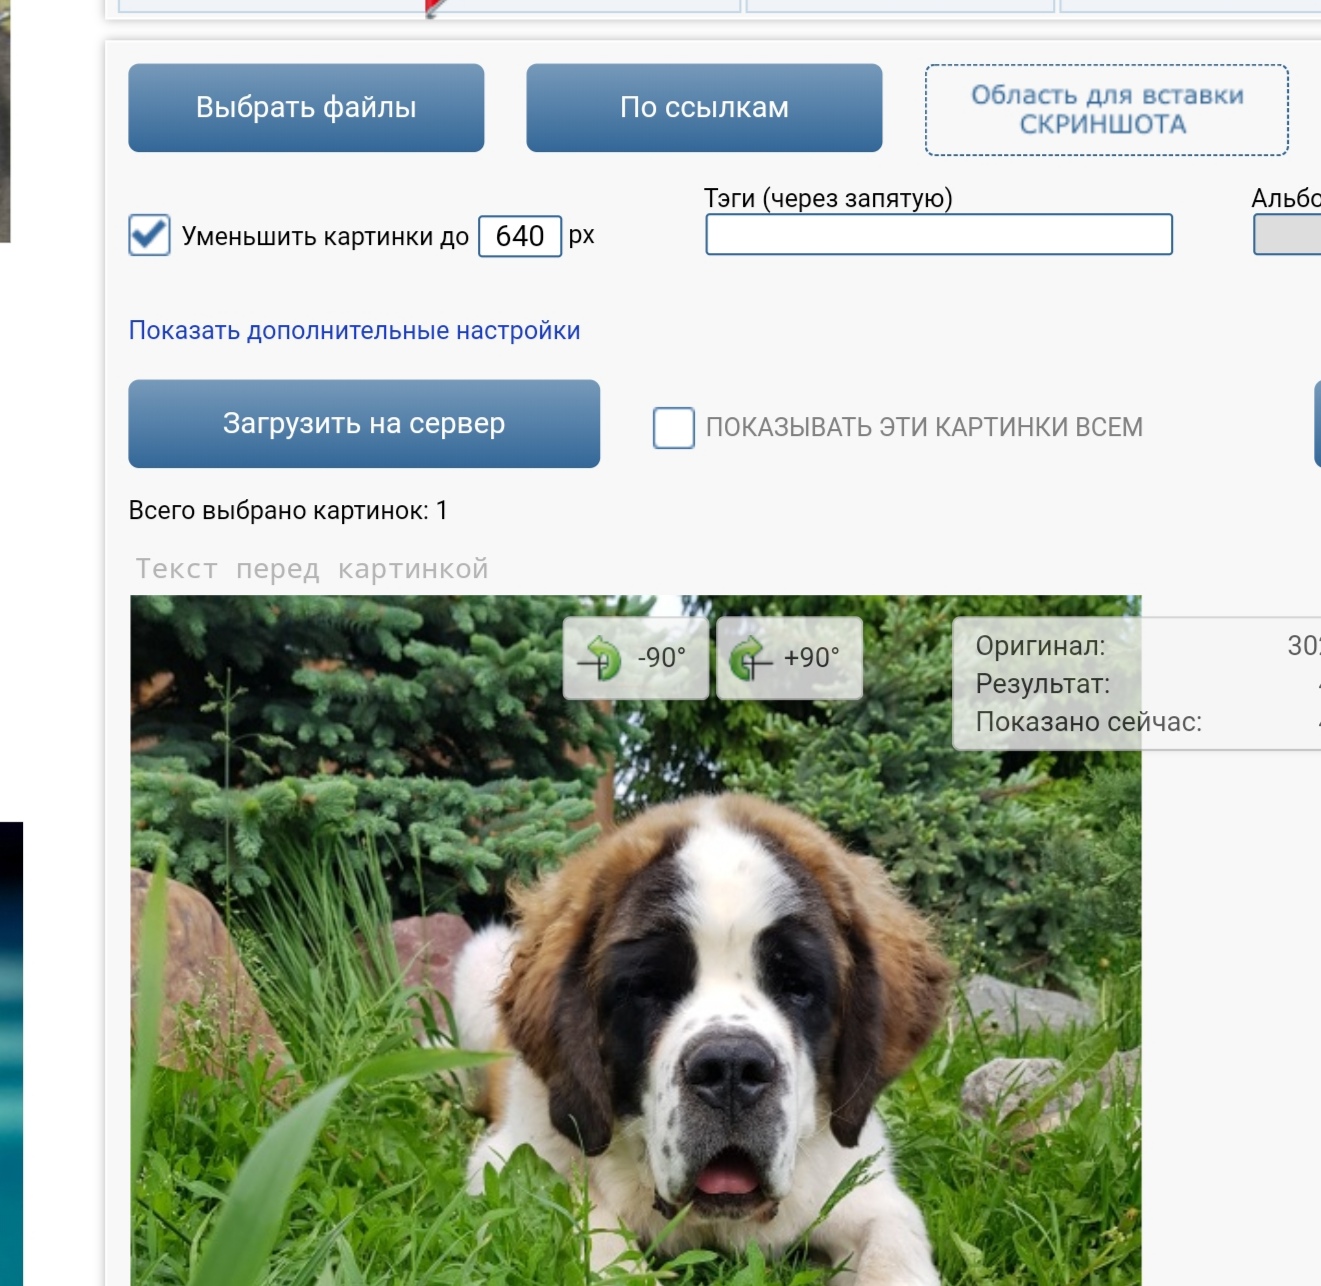1321x1286 pixels.
Task: Select the teal thumbnail on left edge
Action: tap(11, 1054)
